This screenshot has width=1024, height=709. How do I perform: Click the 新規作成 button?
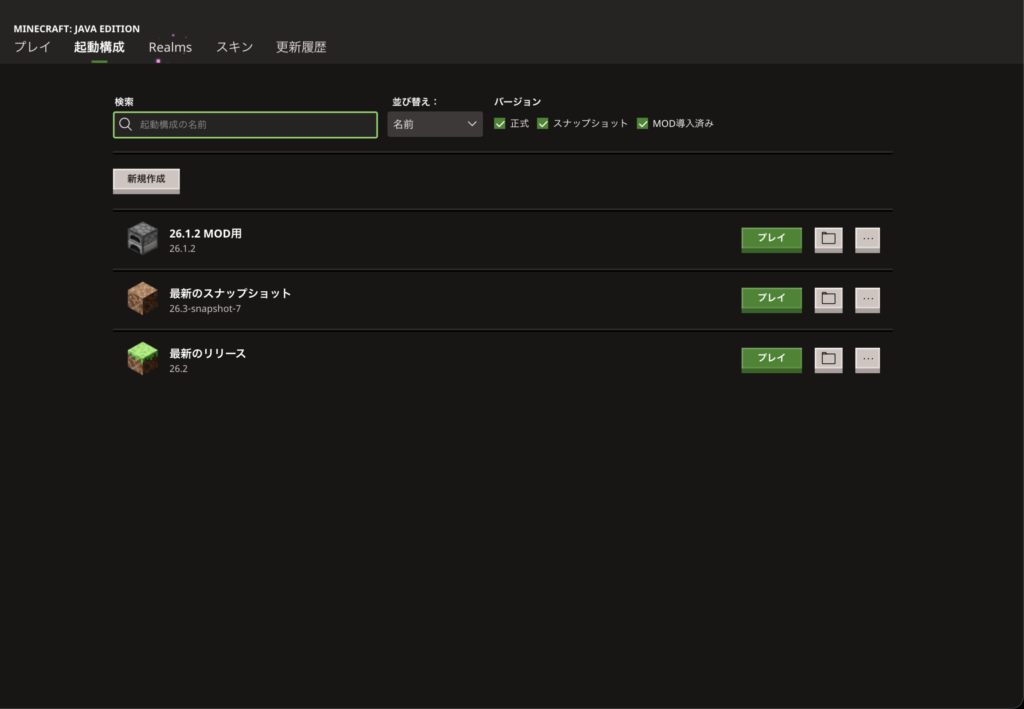tap(146, 180)
